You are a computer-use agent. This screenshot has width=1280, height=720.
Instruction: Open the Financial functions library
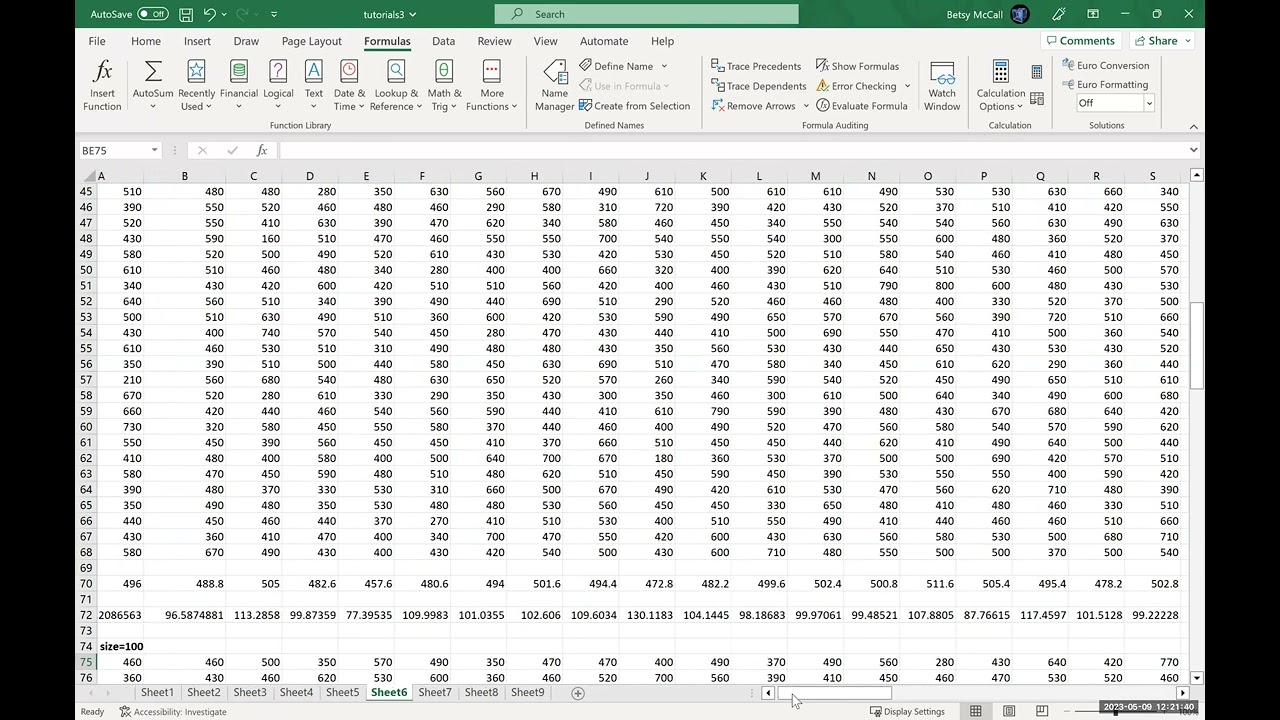click(x=239, y=85)
